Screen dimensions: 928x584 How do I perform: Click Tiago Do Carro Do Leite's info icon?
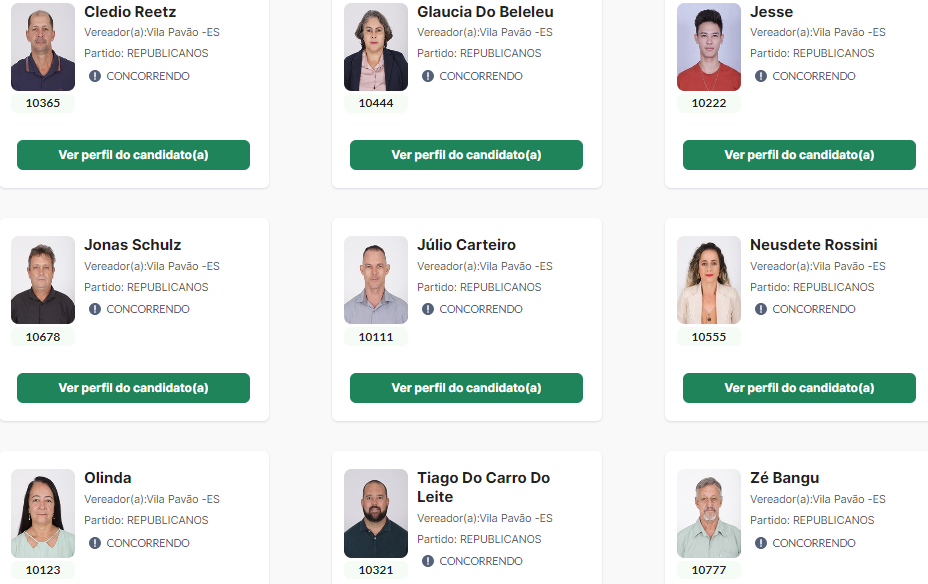[428, 561]
